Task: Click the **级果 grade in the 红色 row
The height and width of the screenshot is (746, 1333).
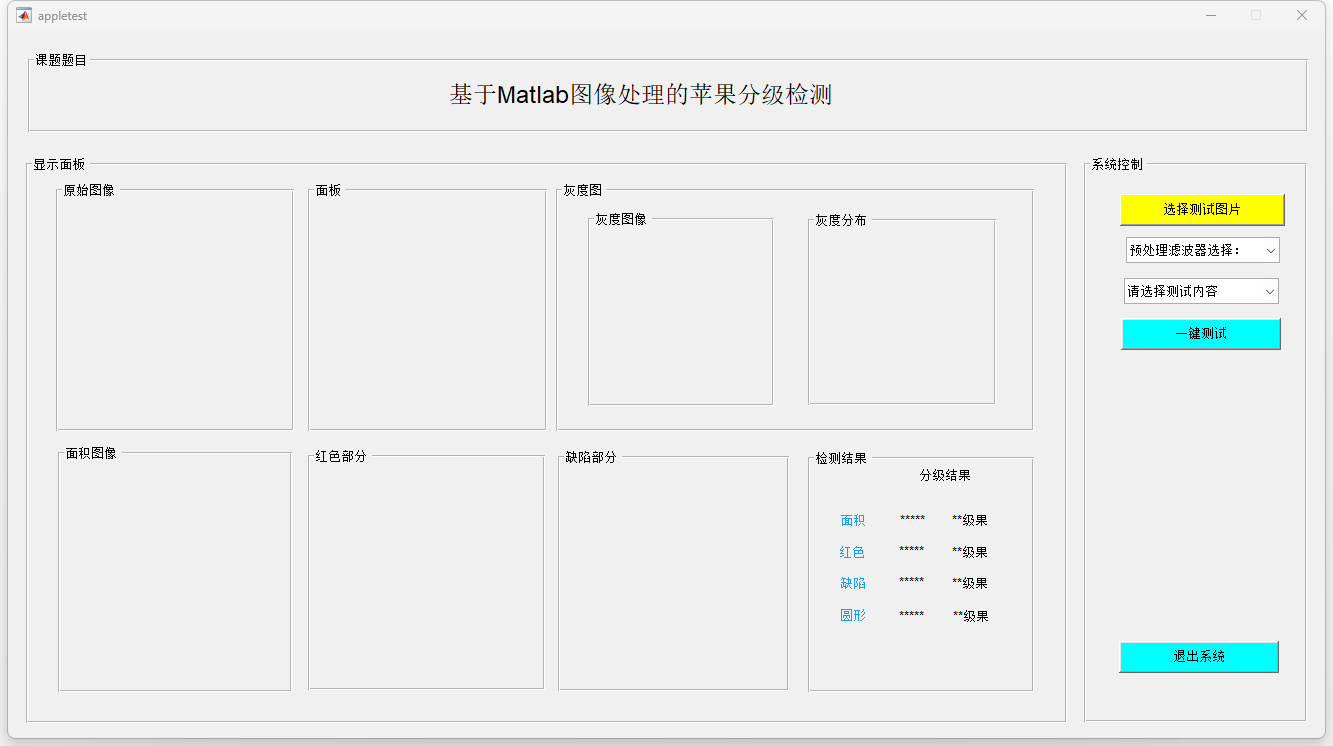Action: coord(970,552)
